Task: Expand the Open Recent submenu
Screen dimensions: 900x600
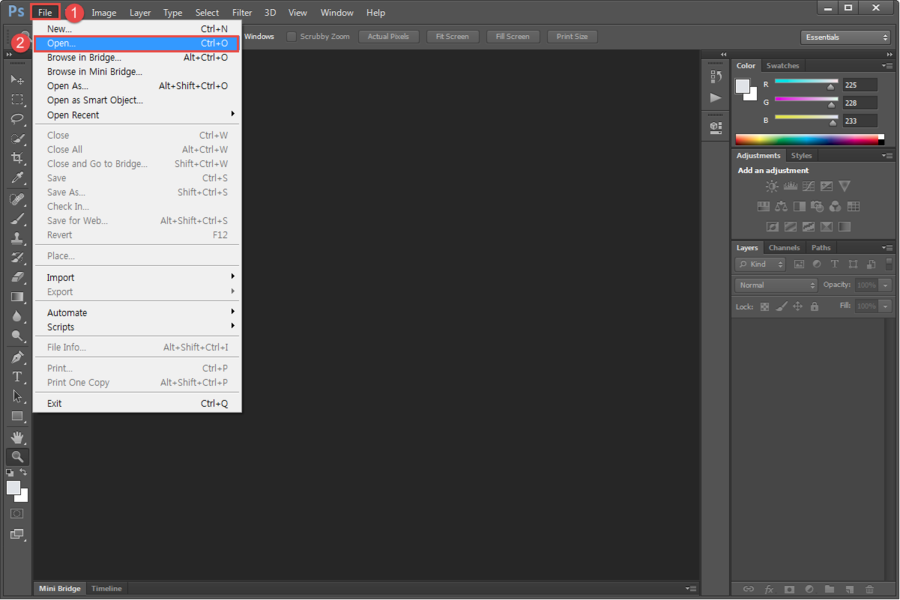Action: [x=137, y=115]
